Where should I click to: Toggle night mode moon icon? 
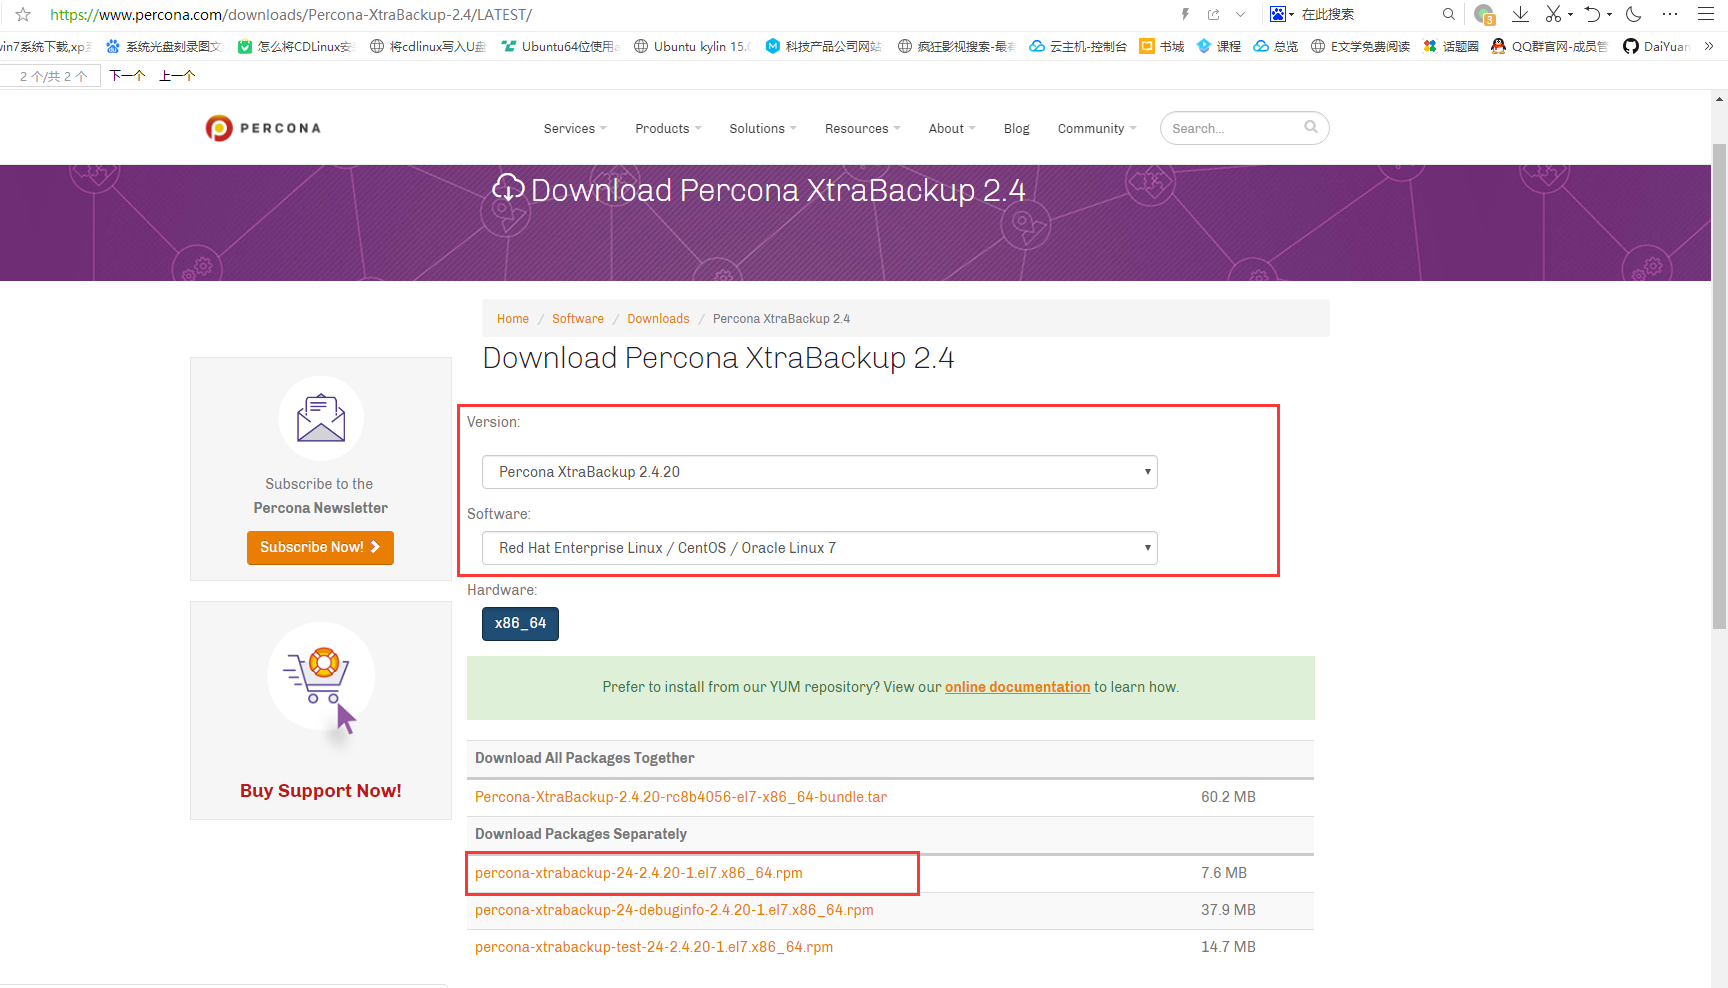pos(1634,14)
